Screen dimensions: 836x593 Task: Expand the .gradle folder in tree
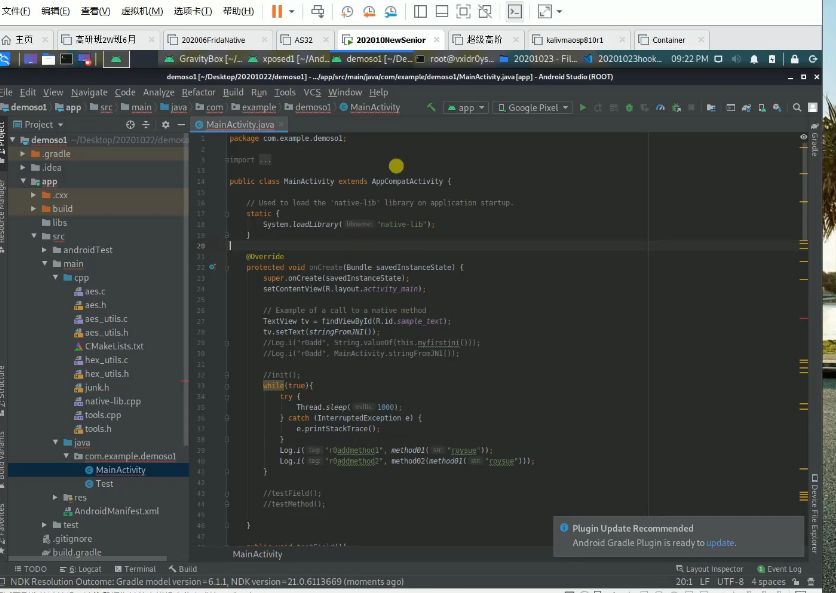tap(23, 154)
